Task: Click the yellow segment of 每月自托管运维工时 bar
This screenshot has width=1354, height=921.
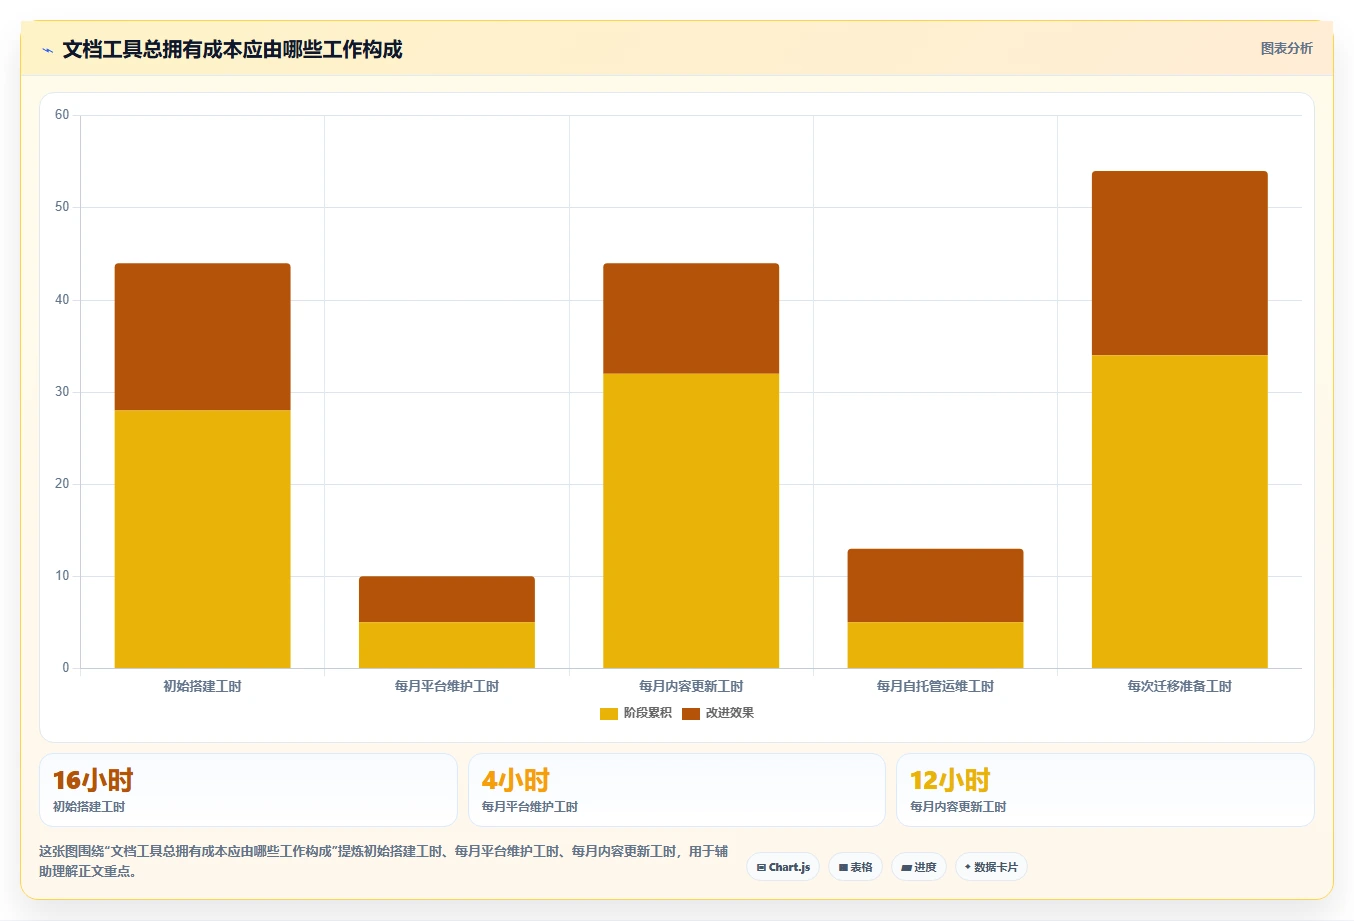Action: pos(935,645)
